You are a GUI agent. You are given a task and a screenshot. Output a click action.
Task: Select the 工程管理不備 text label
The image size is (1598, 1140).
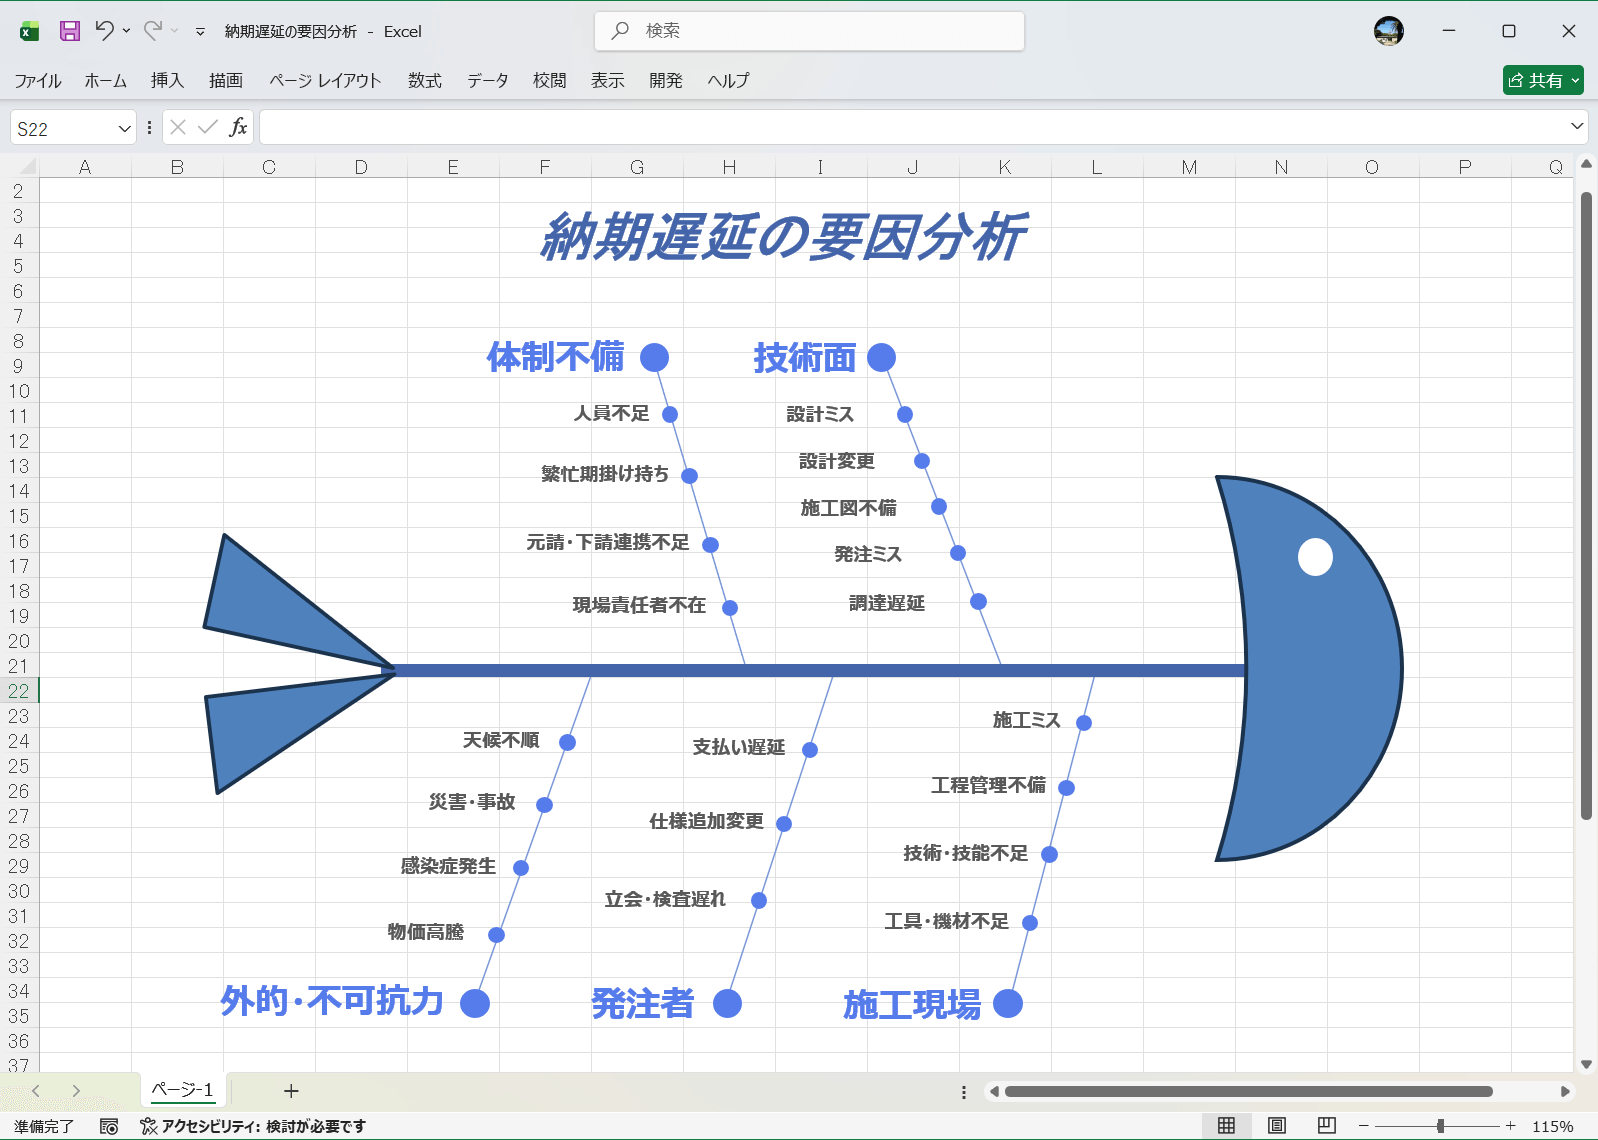point(989,785)
